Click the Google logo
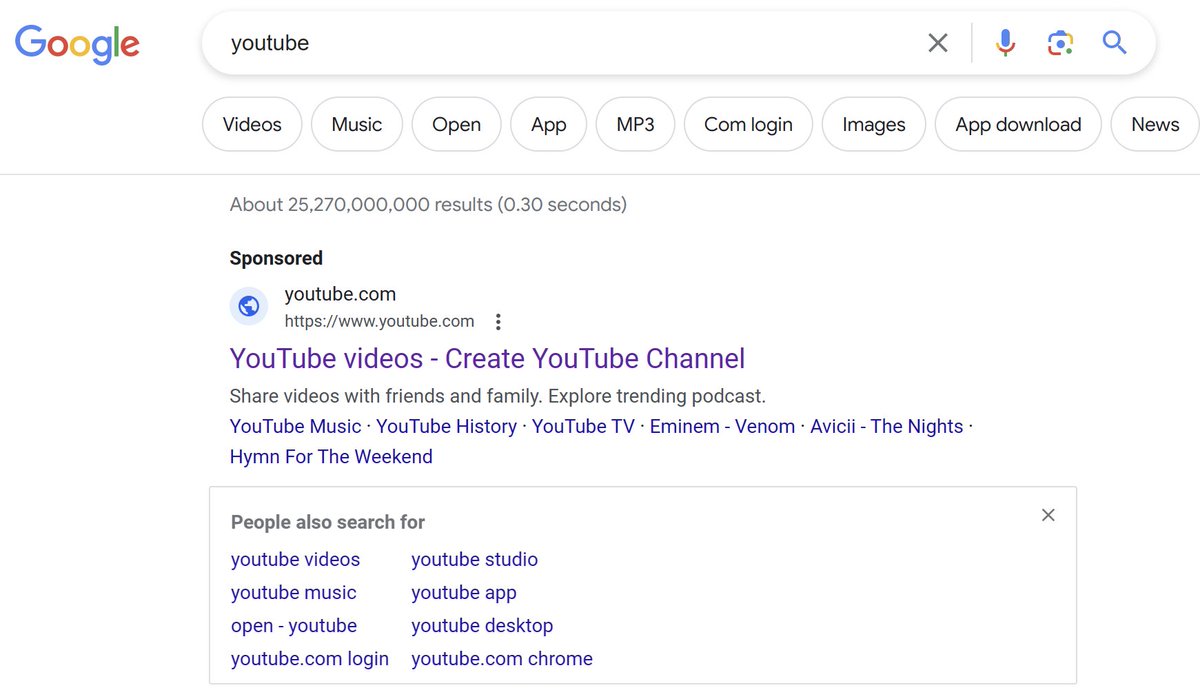This screenshot has width=1200, height=699. point(77,44)
